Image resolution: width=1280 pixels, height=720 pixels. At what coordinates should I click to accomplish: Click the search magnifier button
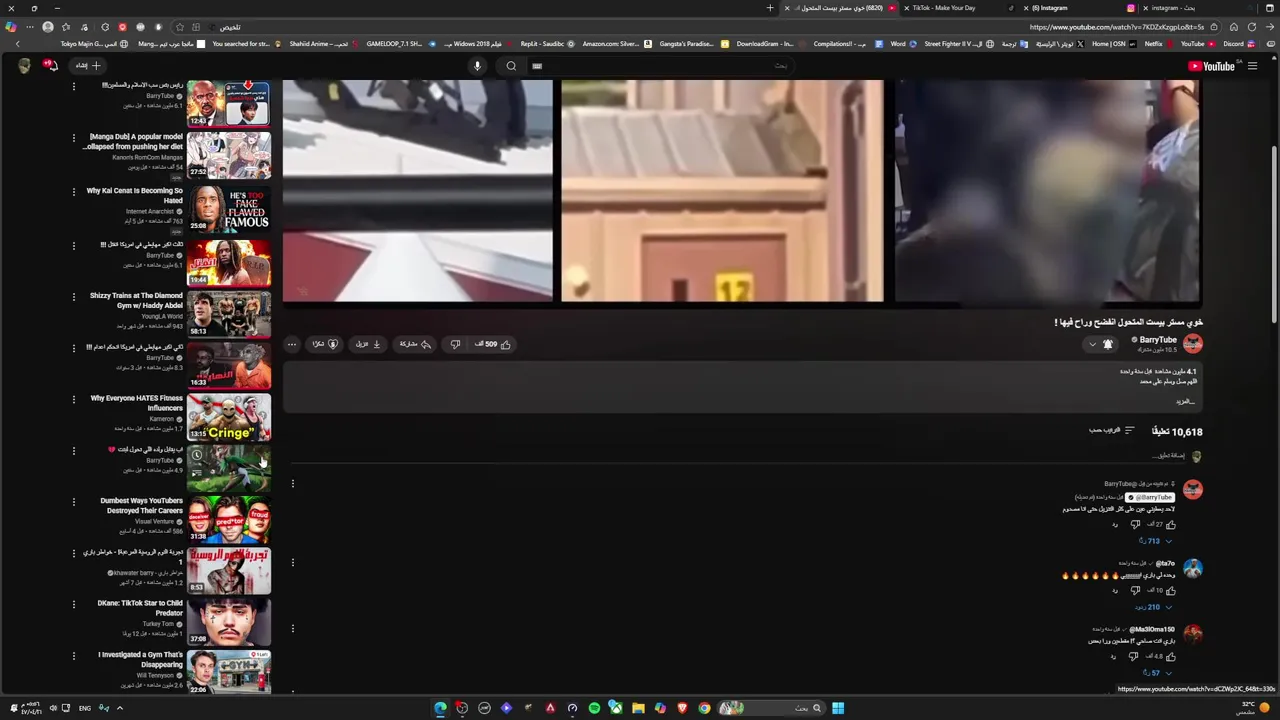coord(511,66)
